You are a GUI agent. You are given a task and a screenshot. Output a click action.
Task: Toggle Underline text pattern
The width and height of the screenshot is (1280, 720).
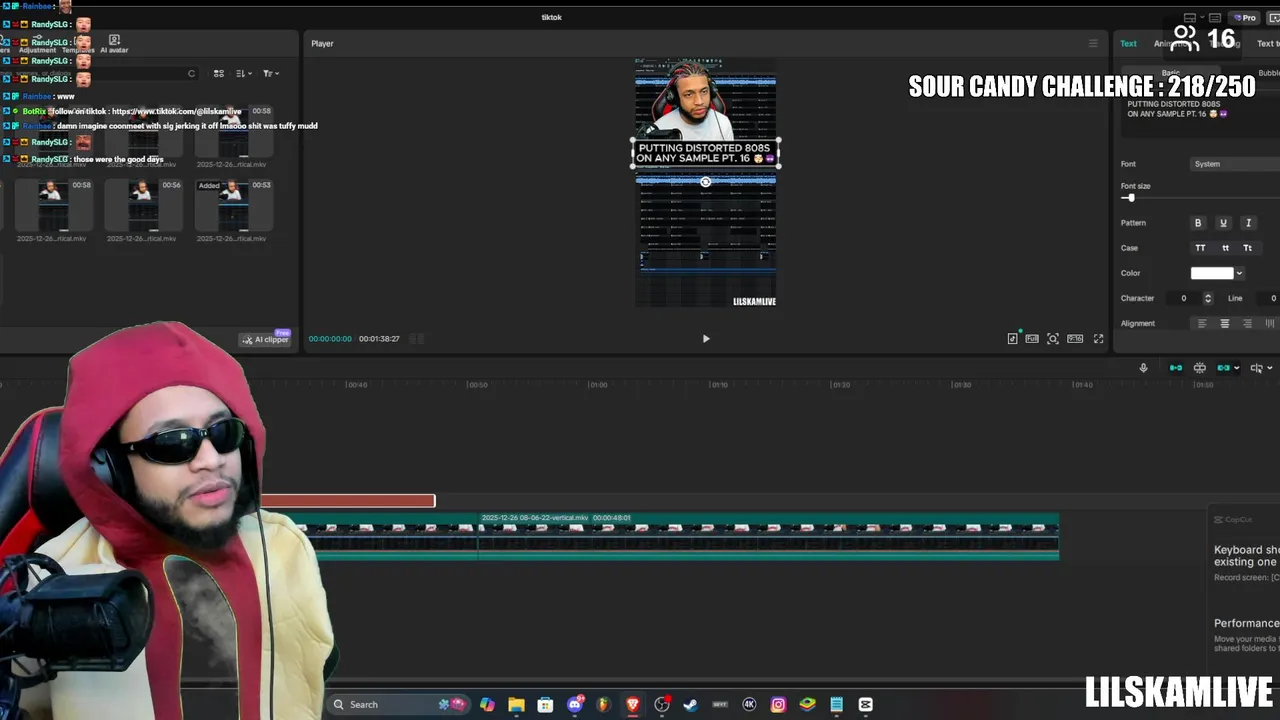pos(1223,223)
